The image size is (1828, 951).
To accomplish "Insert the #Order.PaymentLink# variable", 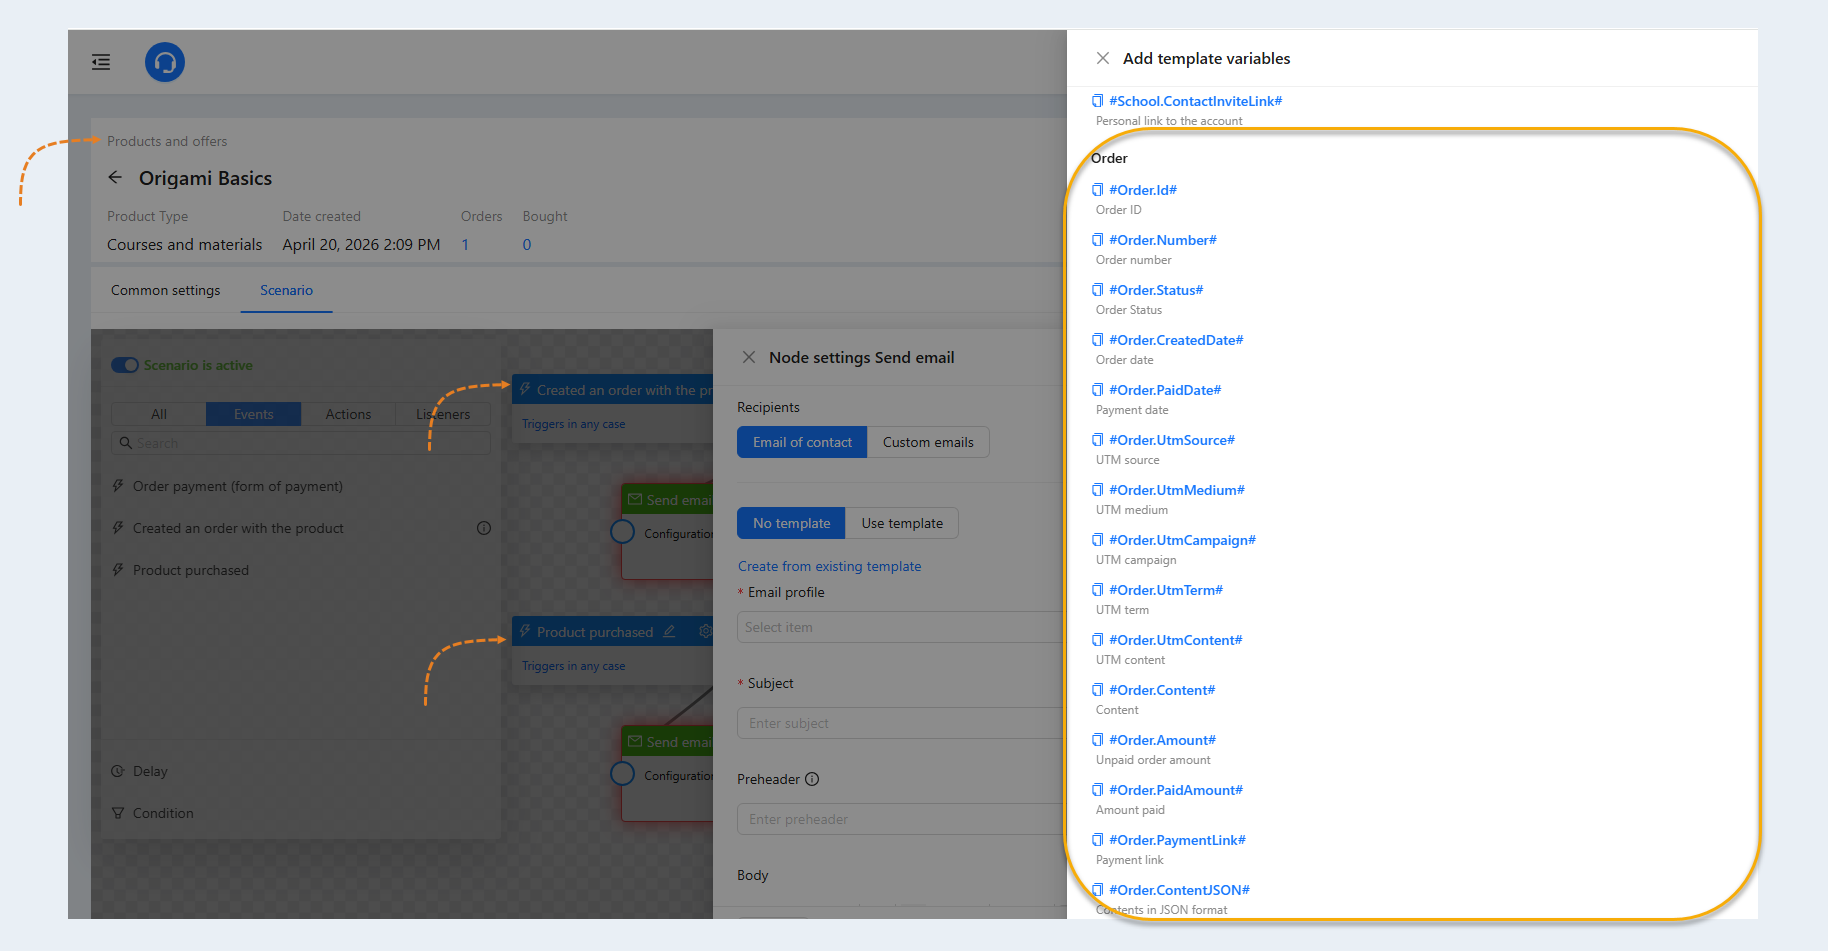I will [1177, 840].
